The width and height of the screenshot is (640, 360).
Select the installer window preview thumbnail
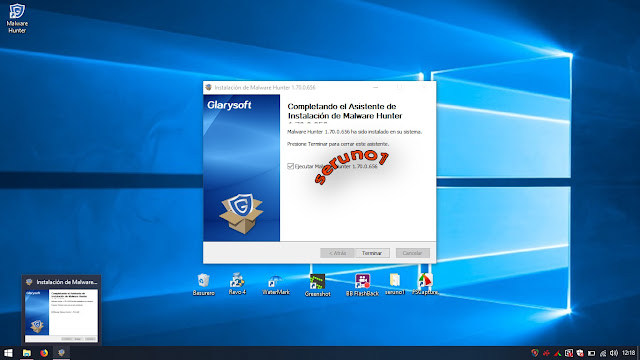[61, 315]
